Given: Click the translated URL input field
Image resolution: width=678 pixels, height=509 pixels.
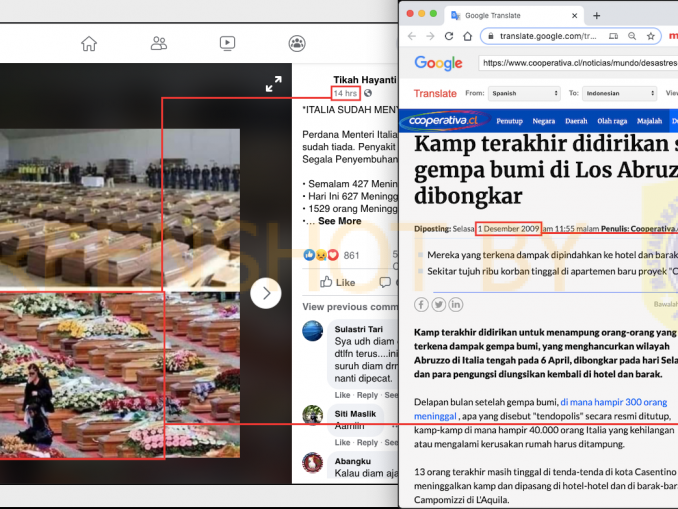Looking at the screenshot, I should (x=578, y=63).
